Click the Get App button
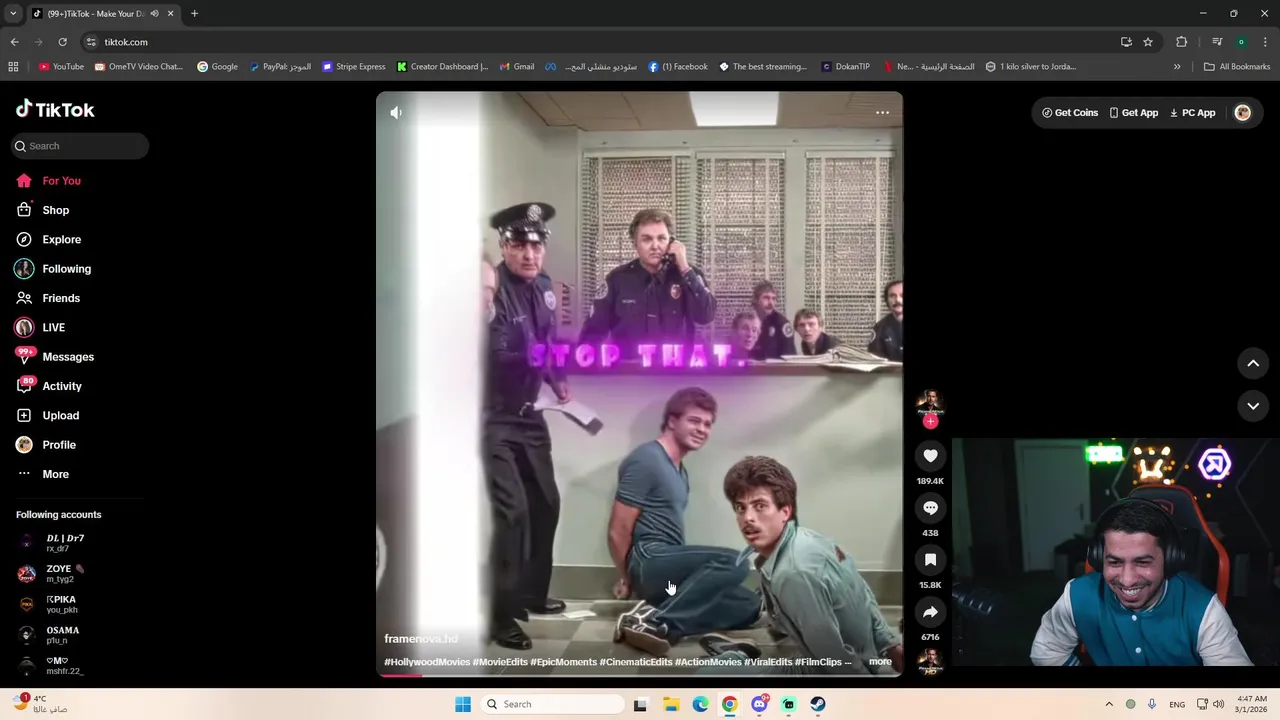Viewport: 1280px width, 720px height. (x=1134, y=113)
